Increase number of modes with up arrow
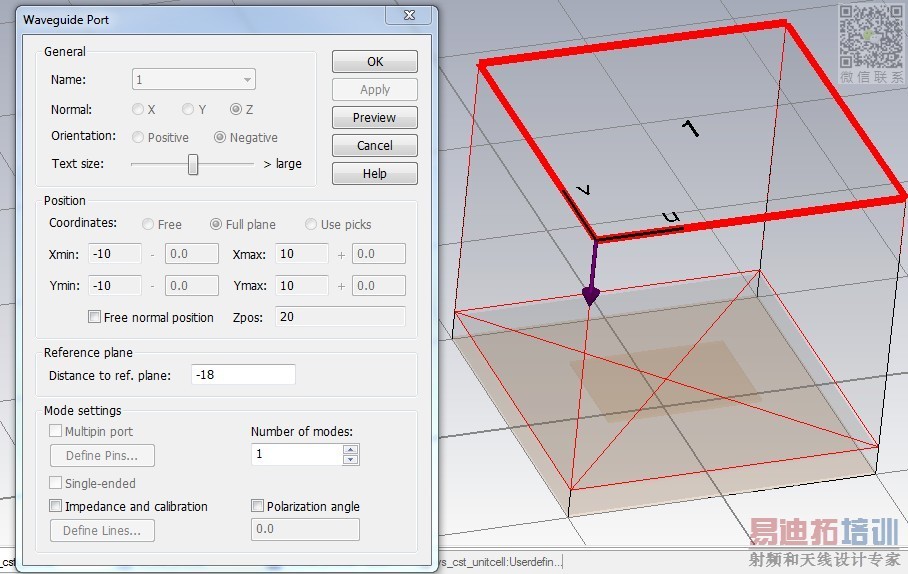 pos(350,449)
